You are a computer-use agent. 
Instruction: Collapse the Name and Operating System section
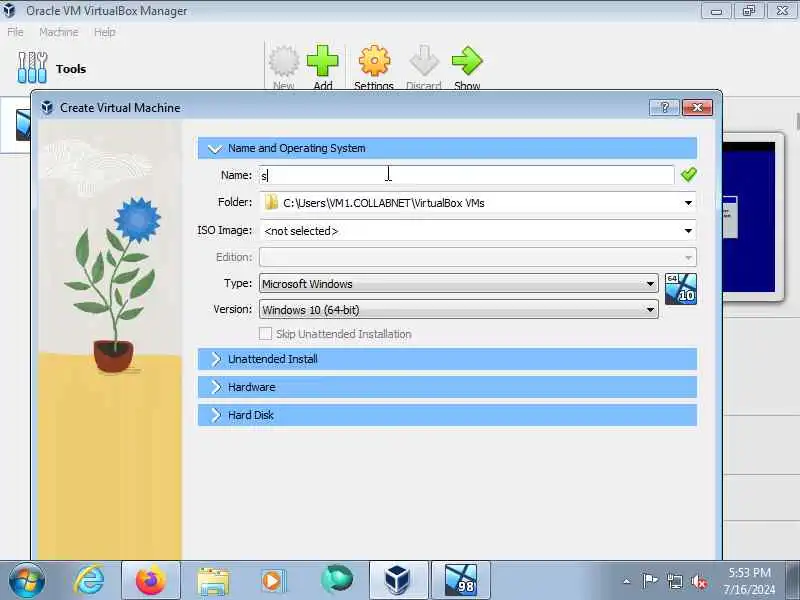(447, 148)
